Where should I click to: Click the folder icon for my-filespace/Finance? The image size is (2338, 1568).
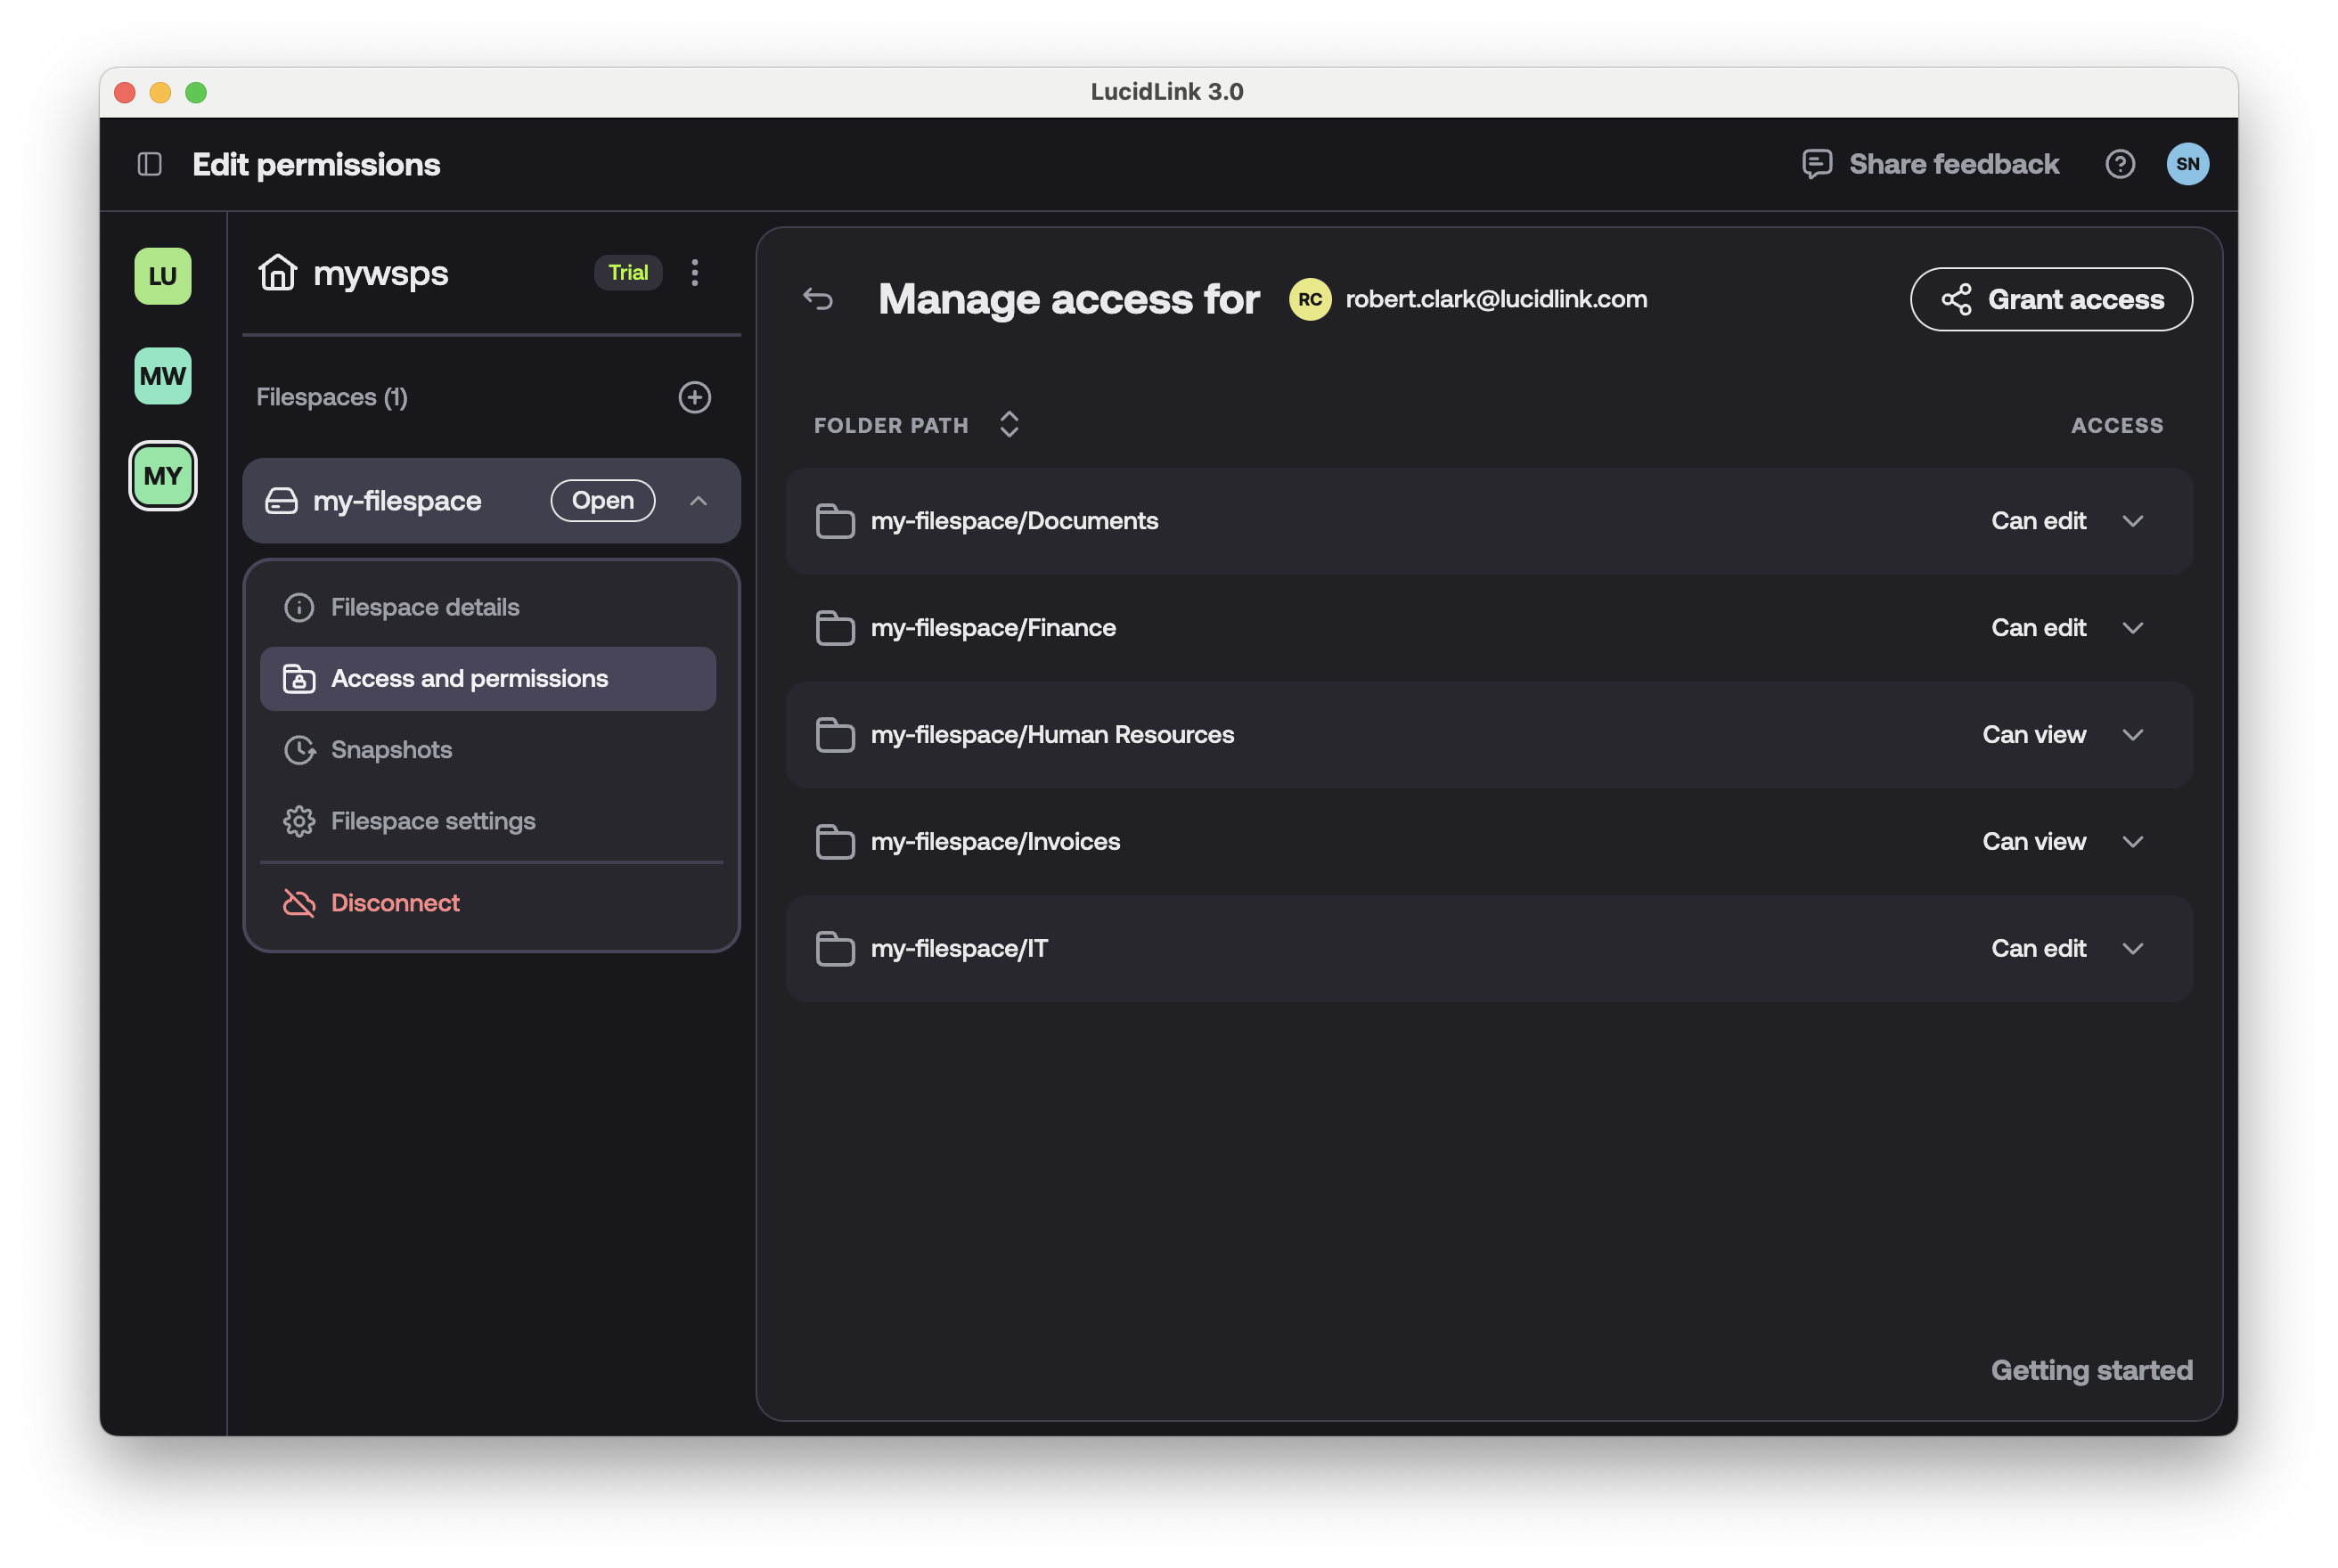pos(835,628)
